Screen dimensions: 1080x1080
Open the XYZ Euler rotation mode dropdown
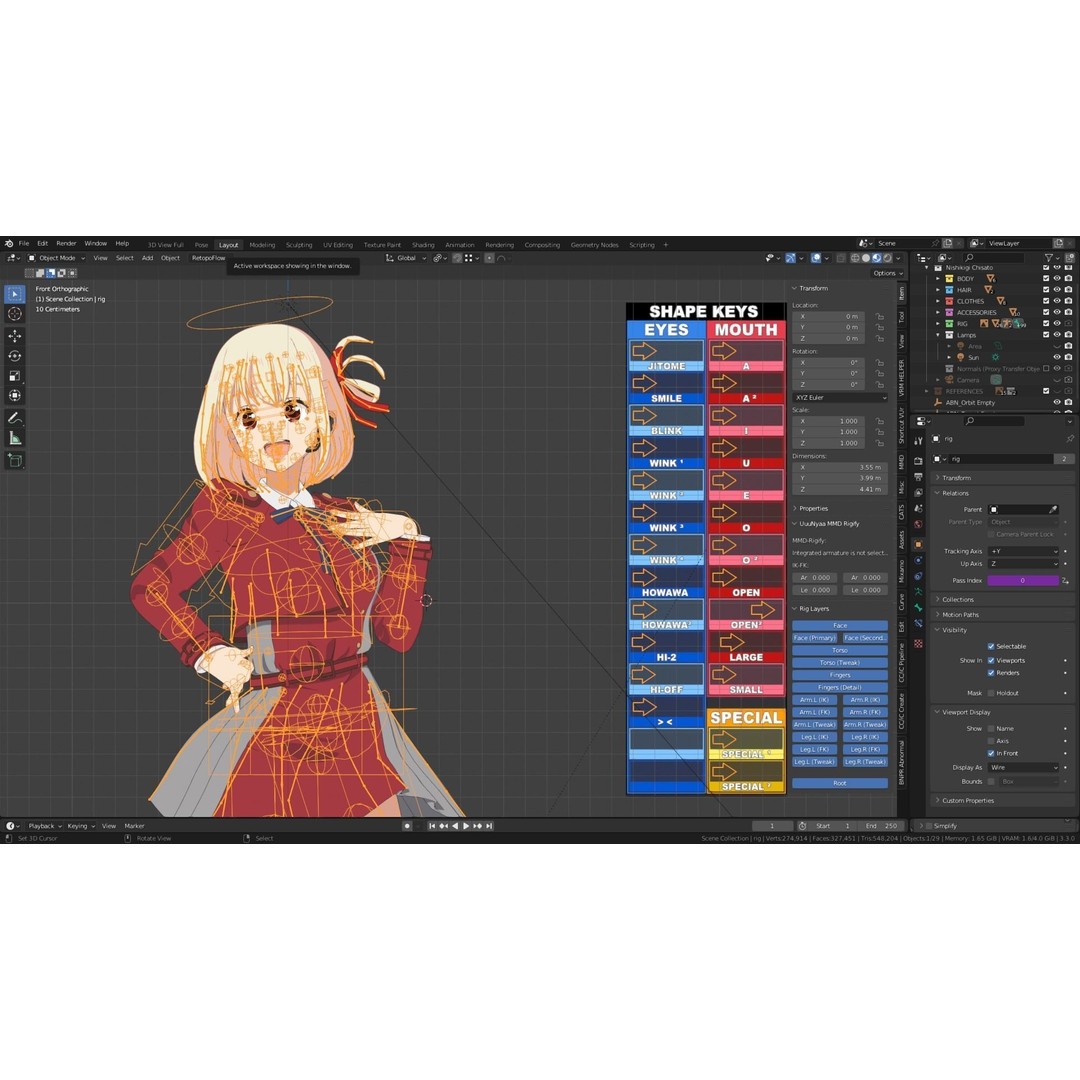(840, 398)
